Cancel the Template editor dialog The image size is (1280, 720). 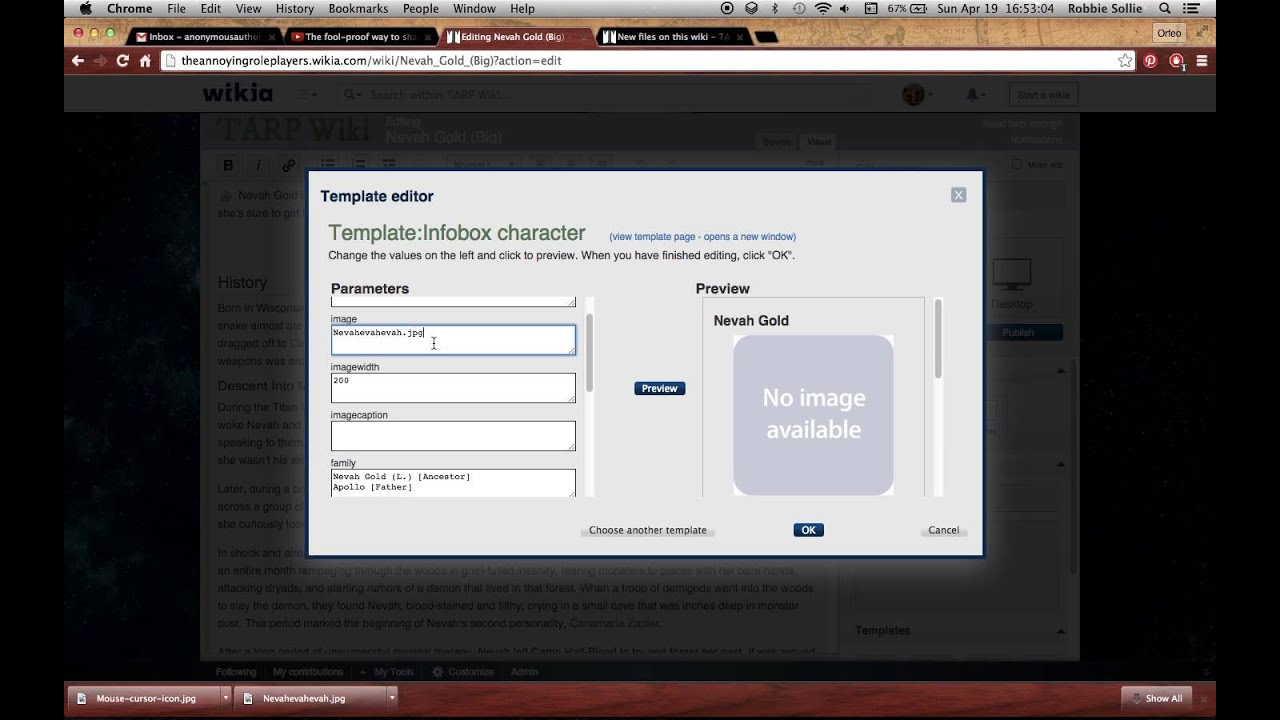click(943, 530)
